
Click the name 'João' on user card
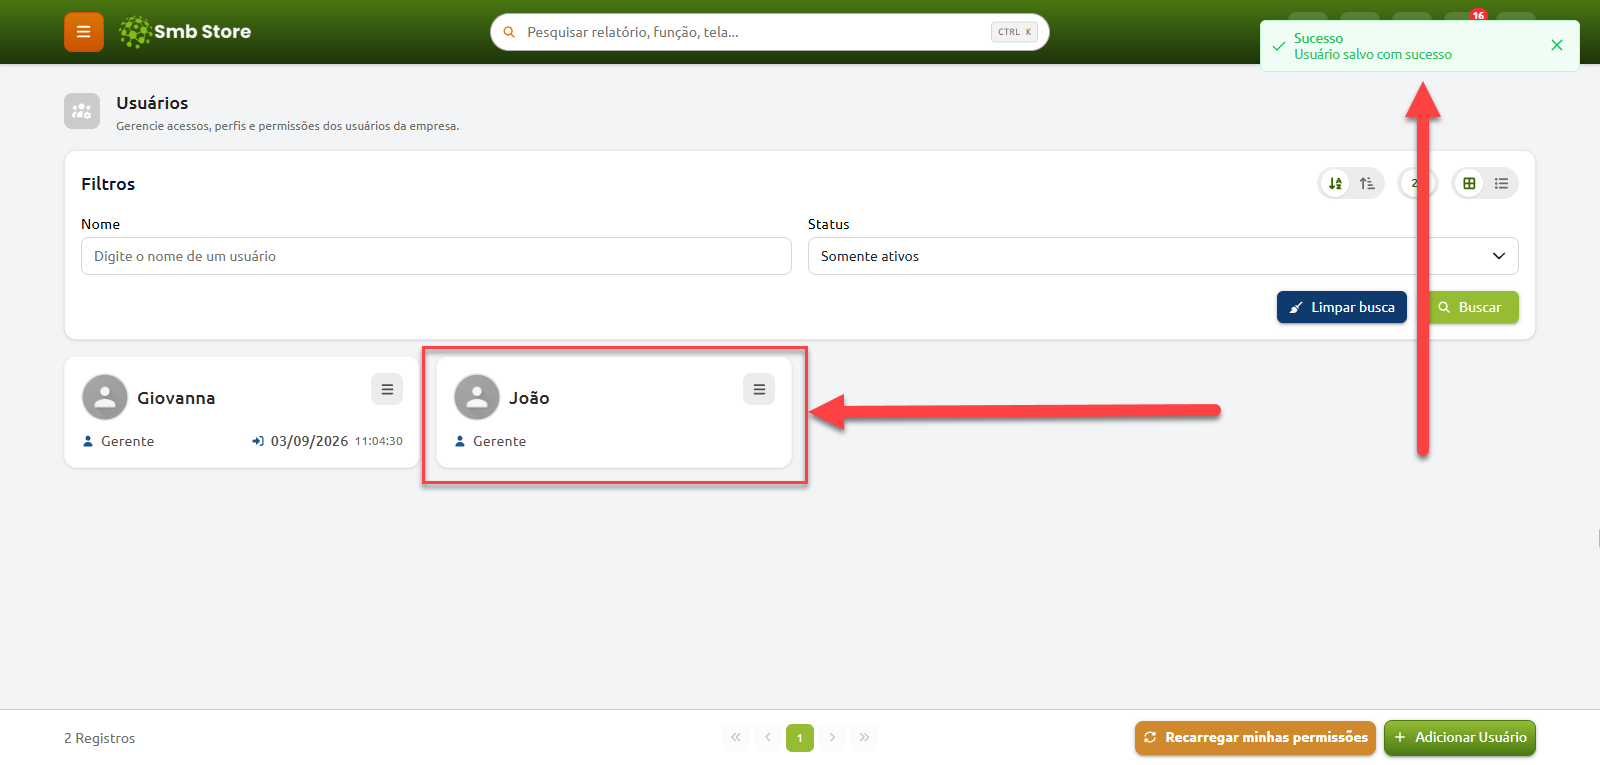(529, 398)
